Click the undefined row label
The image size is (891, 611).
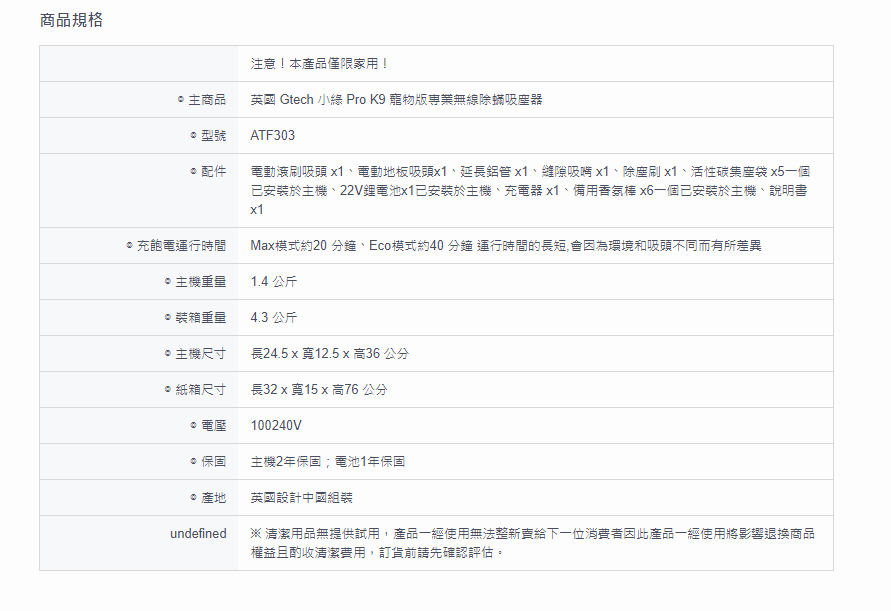click(x=198, y=534)
